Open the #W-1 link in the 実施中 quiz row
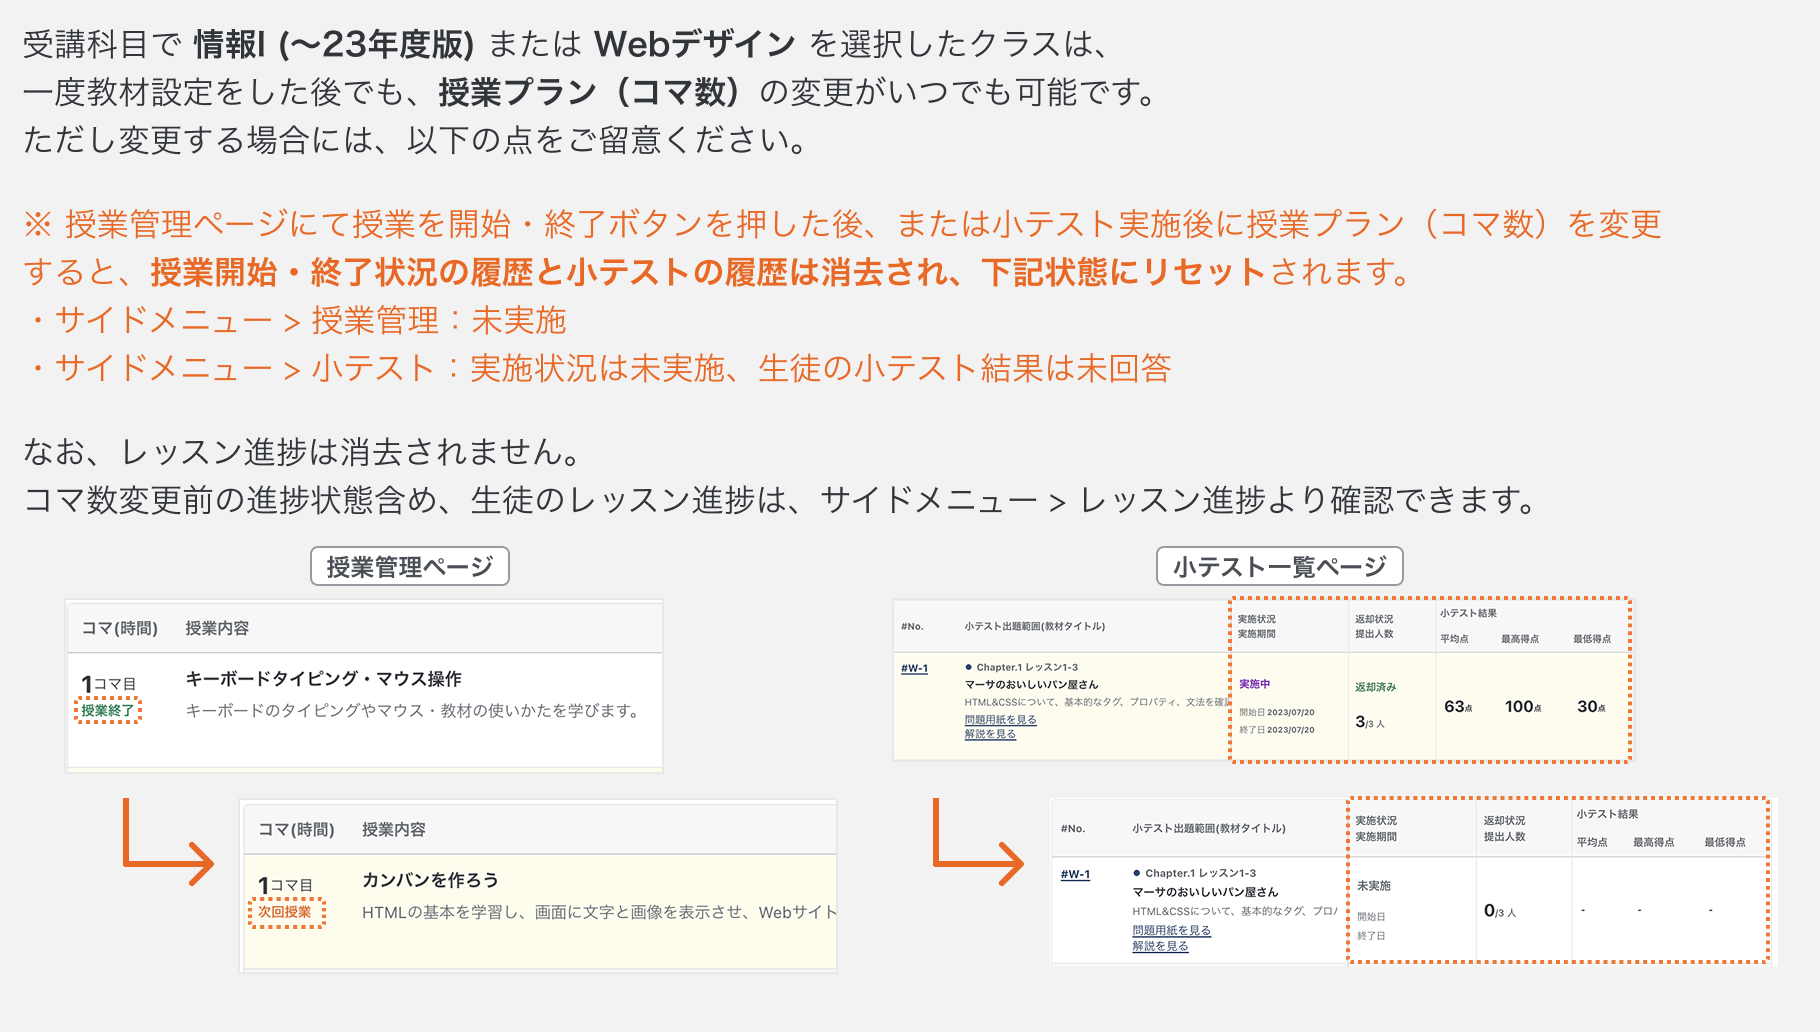Viewport: 1820px width, 1032px height. [914, 668]
